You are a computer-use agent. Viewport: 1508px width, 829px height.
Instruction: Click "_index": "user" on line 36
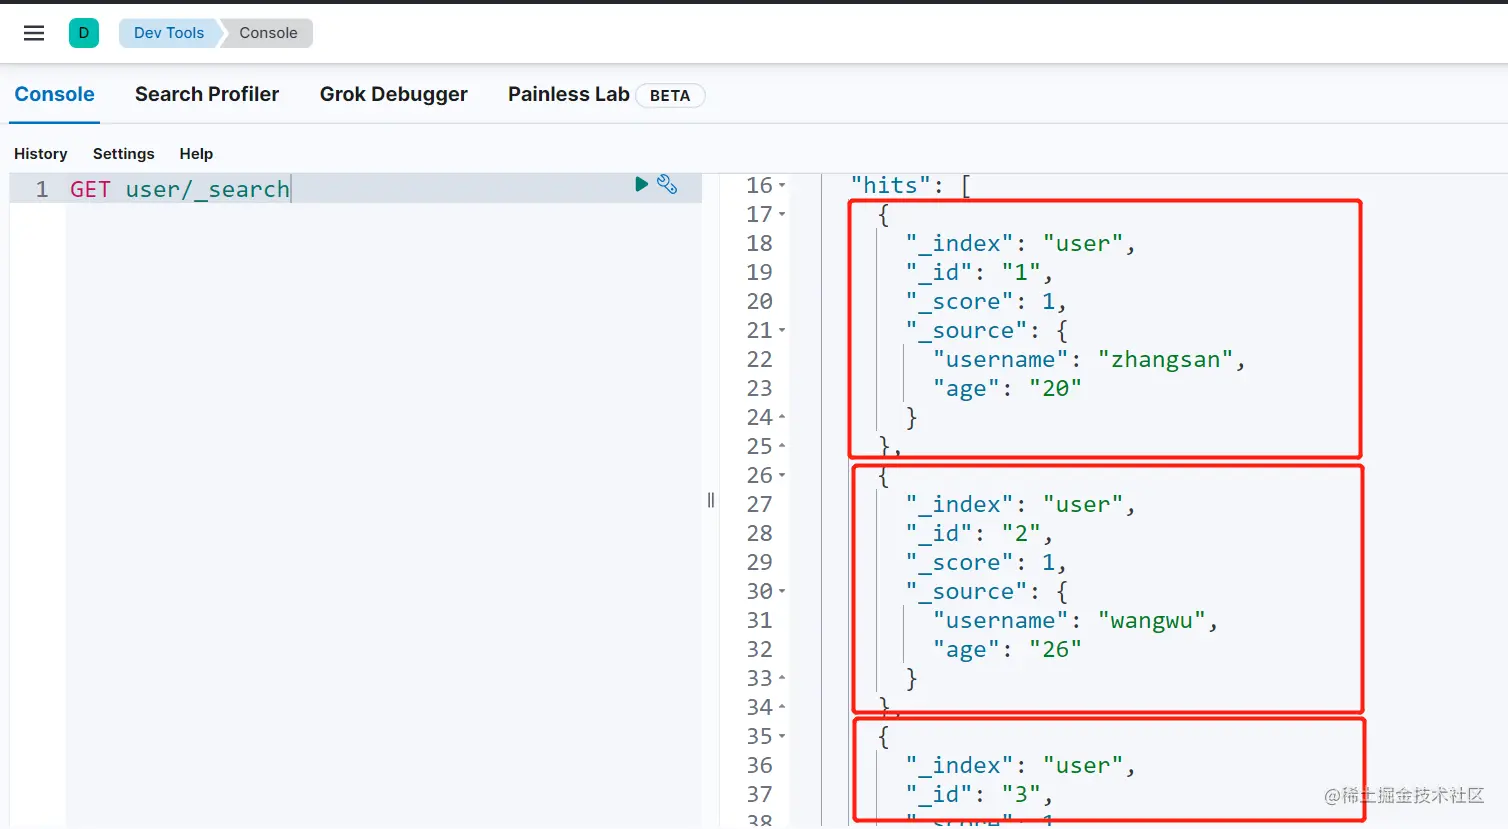click(1021, 766)
